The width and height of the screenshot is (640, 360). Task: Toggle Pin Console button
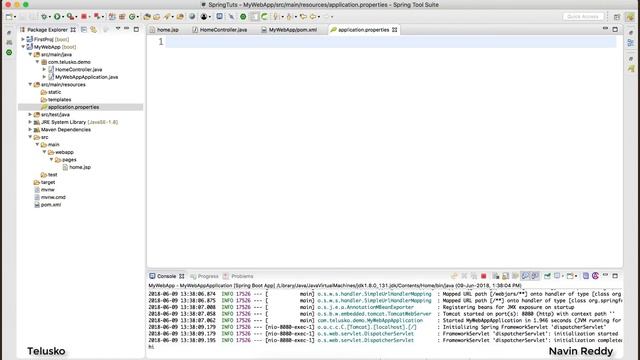tap(547, 276)
